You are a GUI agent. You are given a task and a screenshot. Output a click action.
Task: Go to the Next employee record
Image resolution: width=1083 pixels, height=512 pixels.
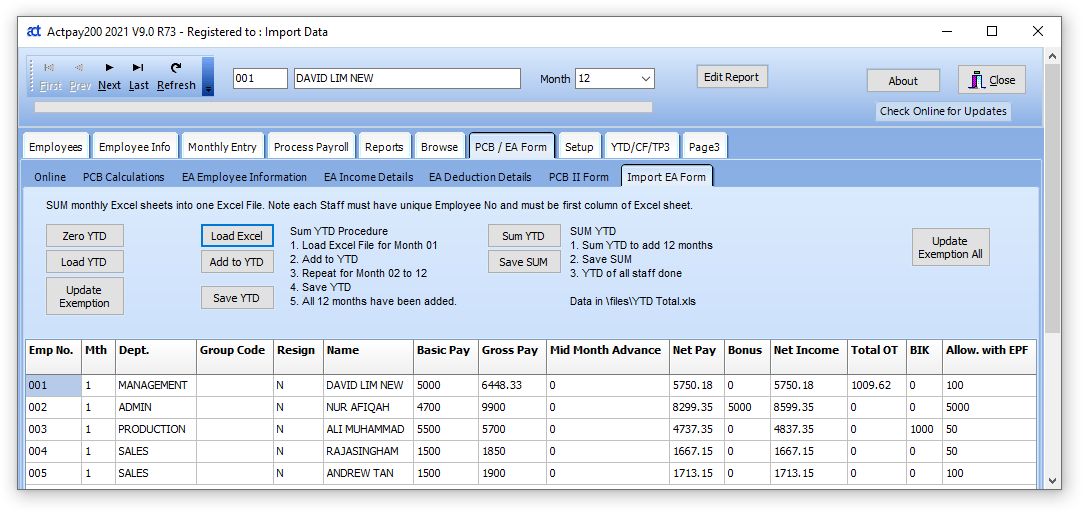point(109,76)
